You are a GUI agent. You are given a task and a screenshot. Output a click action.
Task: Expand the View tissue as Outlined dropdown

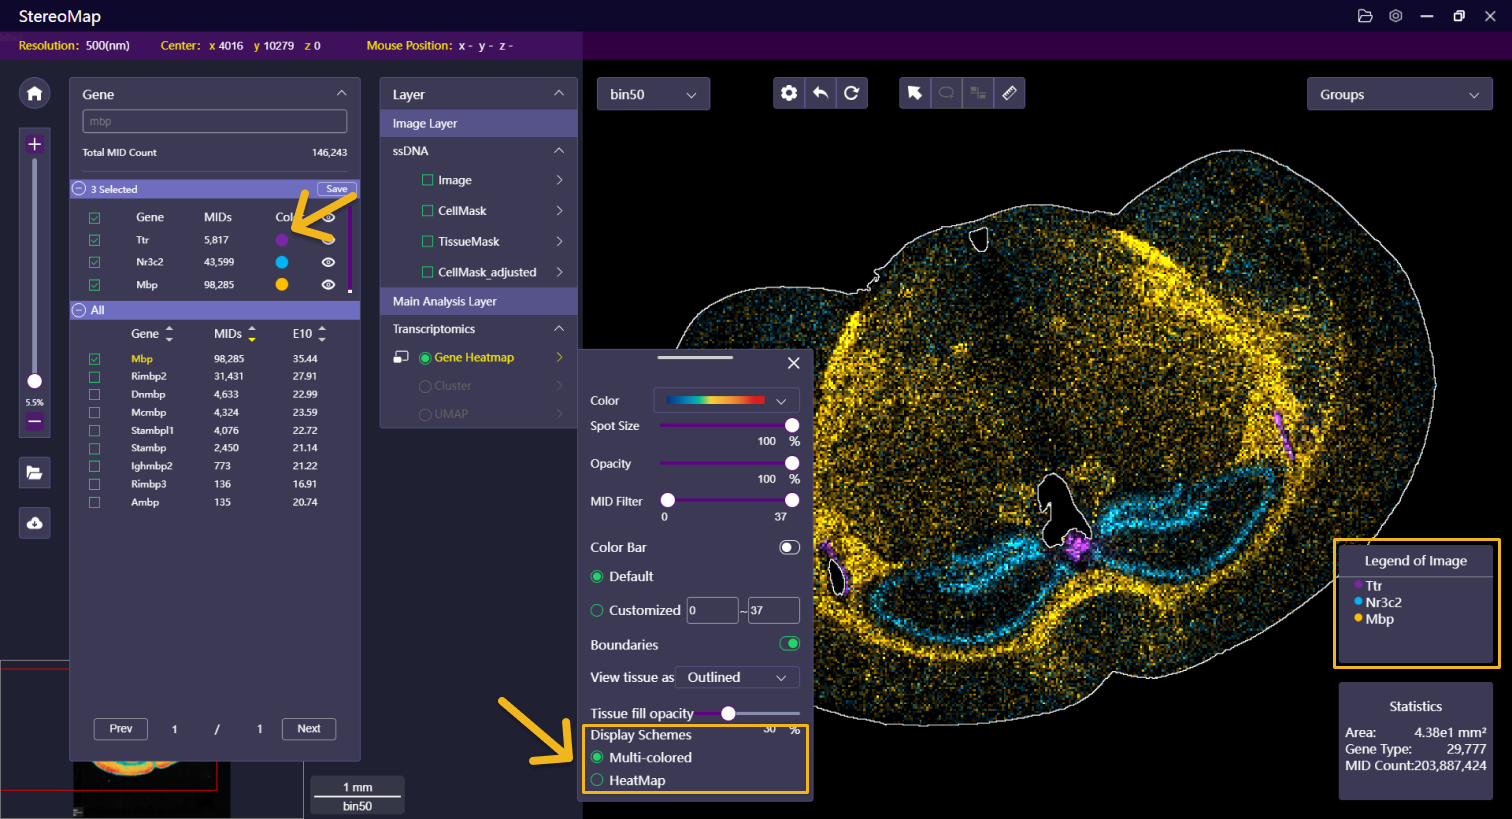tap(737, 677)
